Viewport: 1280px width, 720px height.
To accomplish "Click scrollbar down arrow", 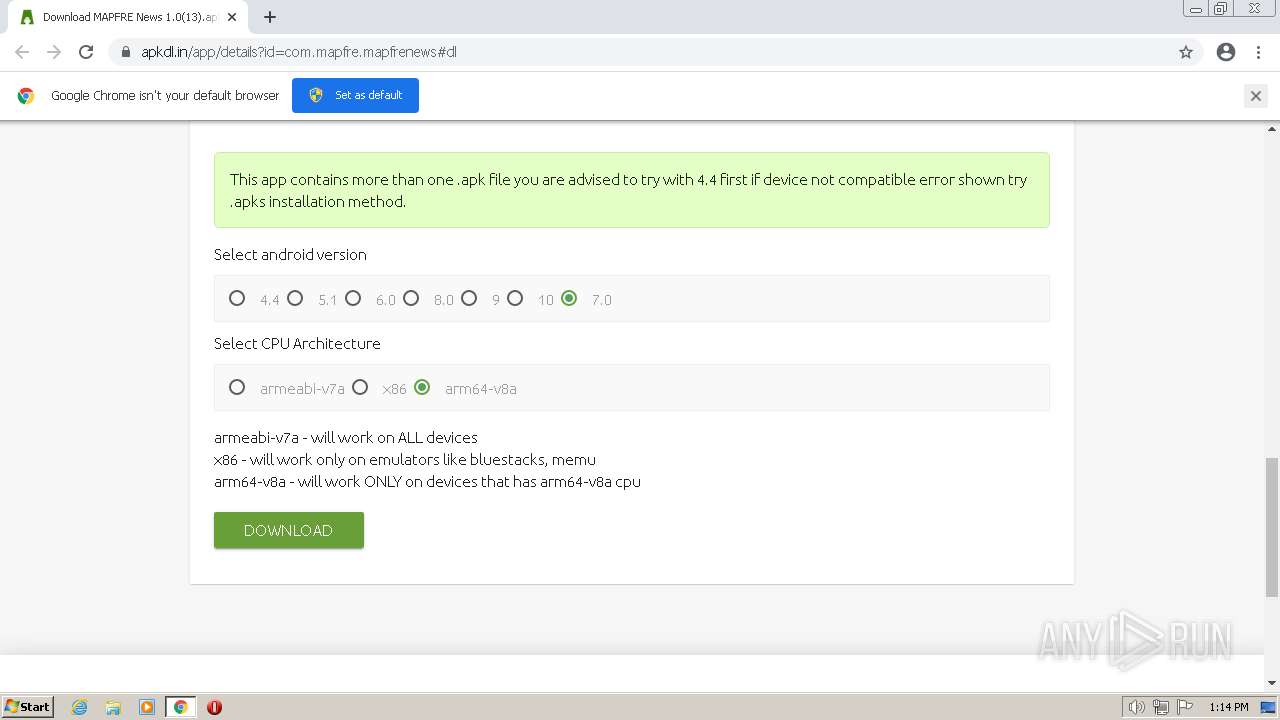I will click(1272, 683).
